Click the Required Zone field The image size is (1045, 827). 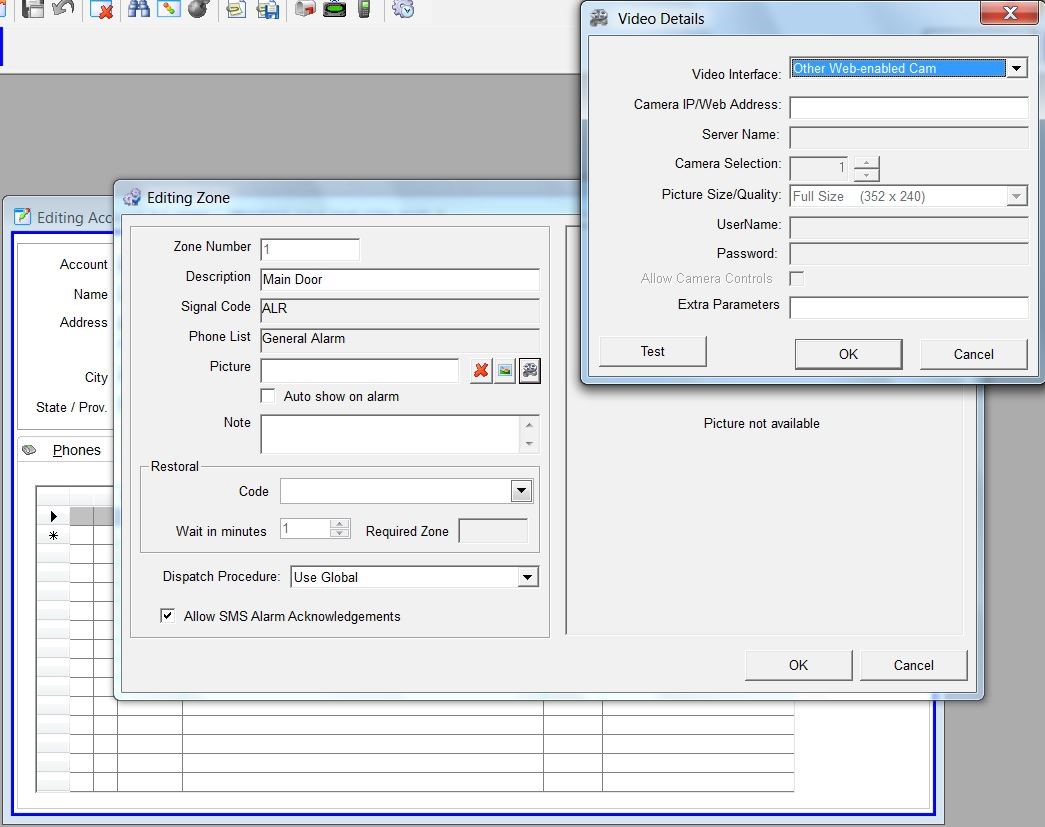pyautogui.click(x=493, y=531)
